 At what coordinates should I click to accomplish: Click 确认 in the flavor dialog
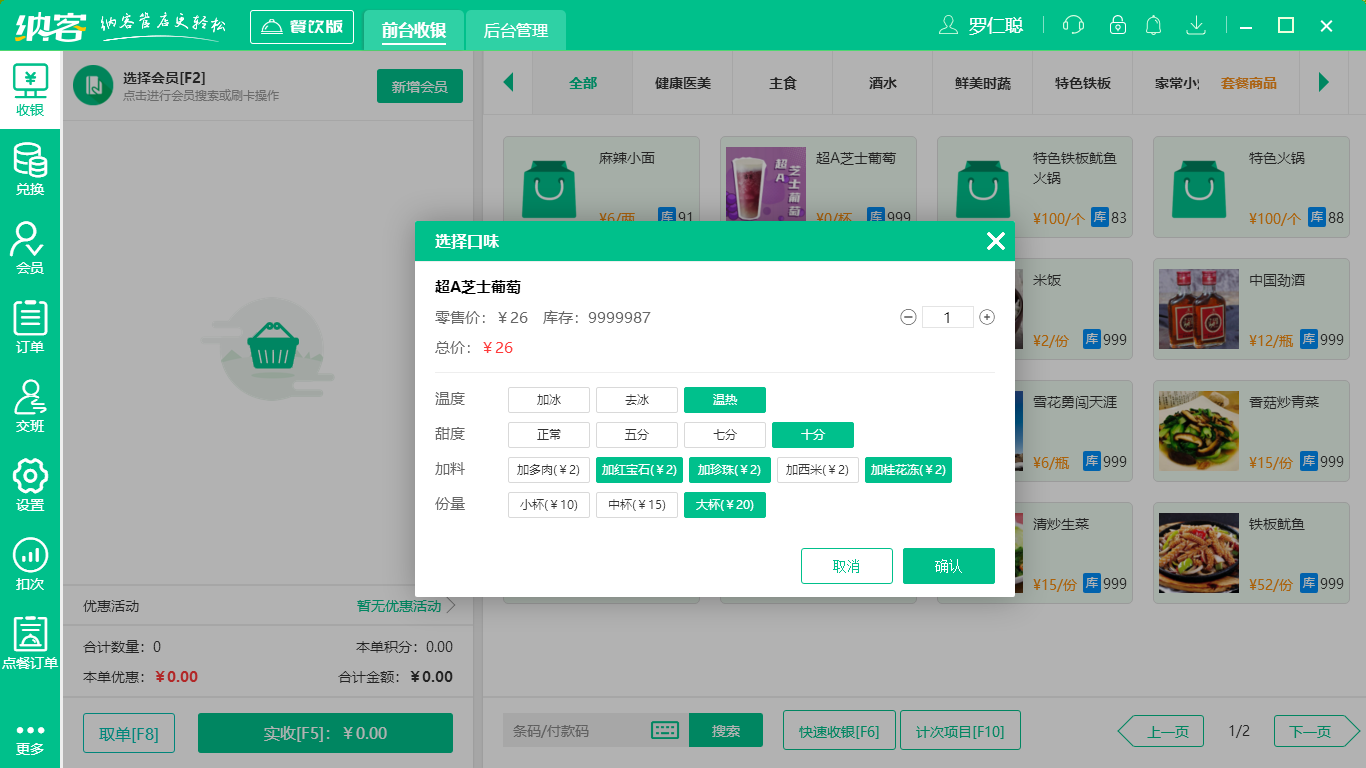point(949,566)
